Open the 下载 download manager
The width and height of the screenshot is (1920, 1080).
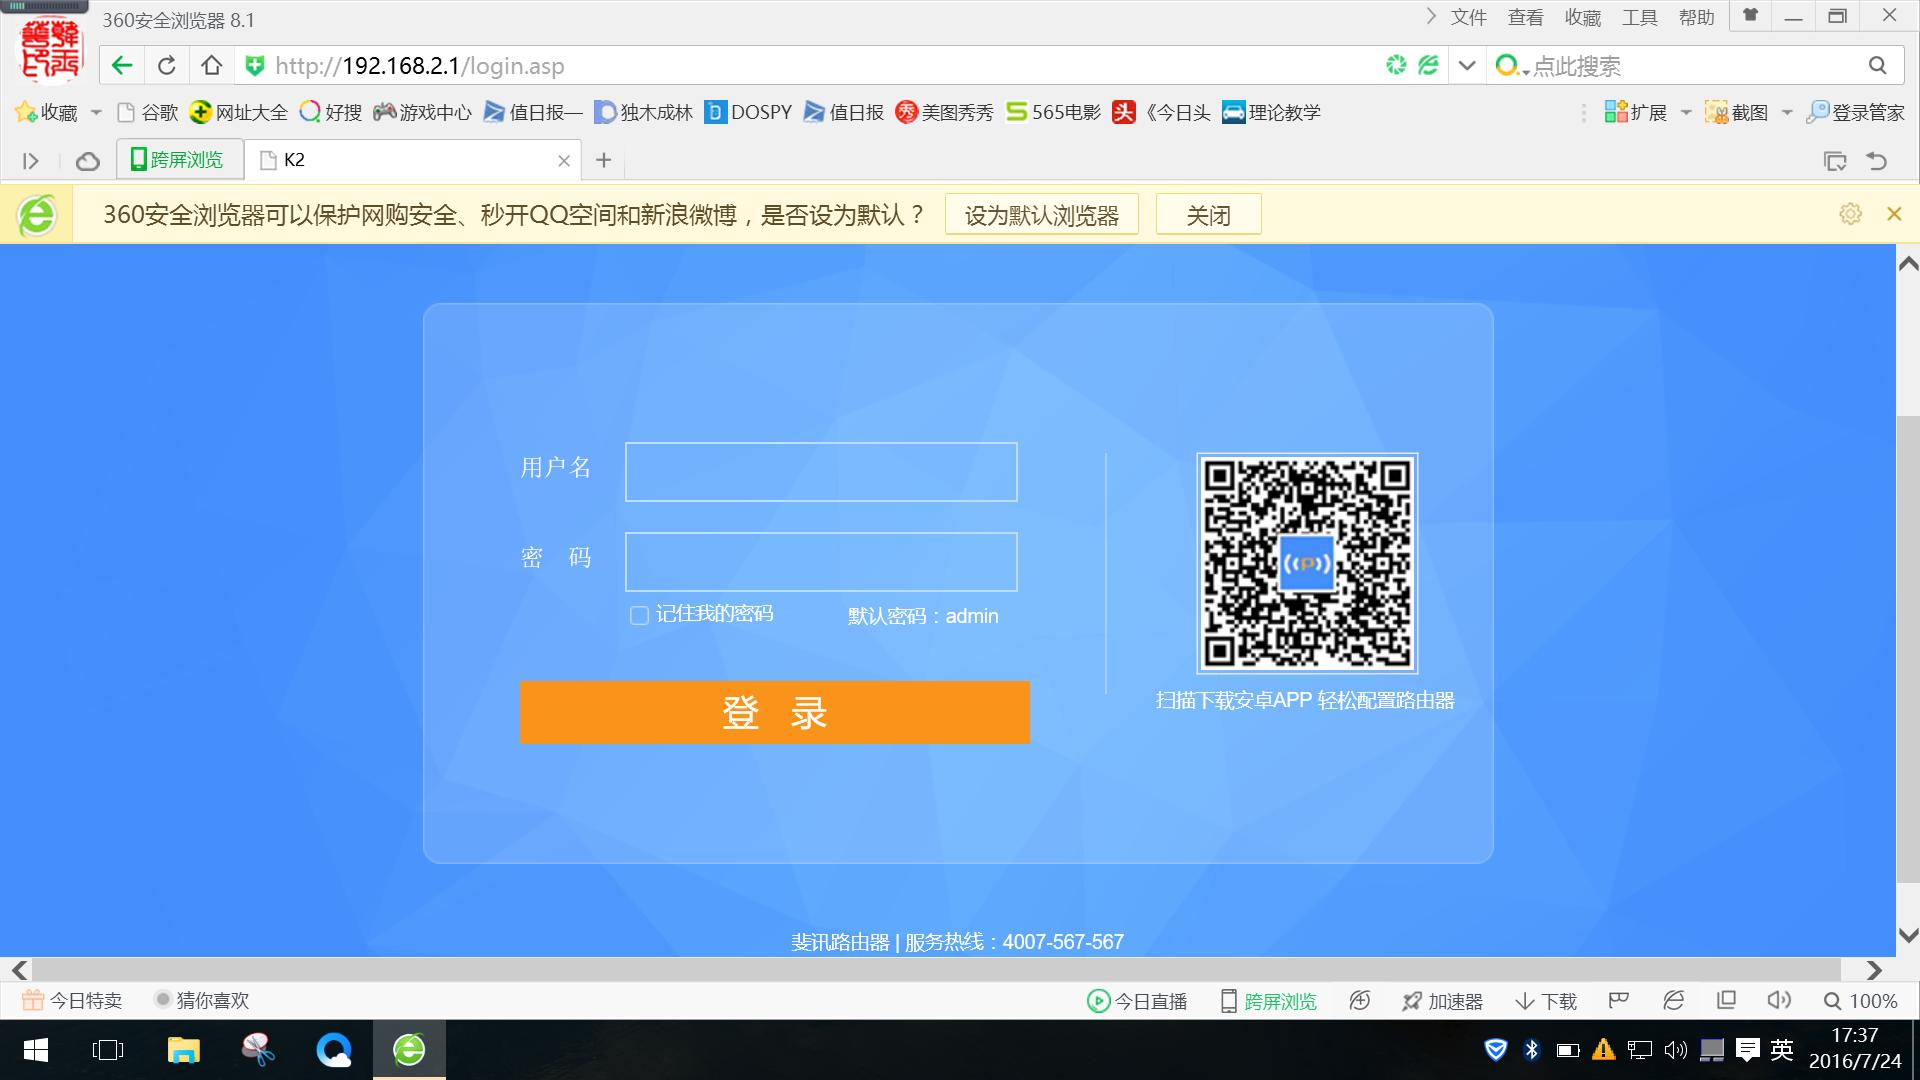click(1546, 1000)
